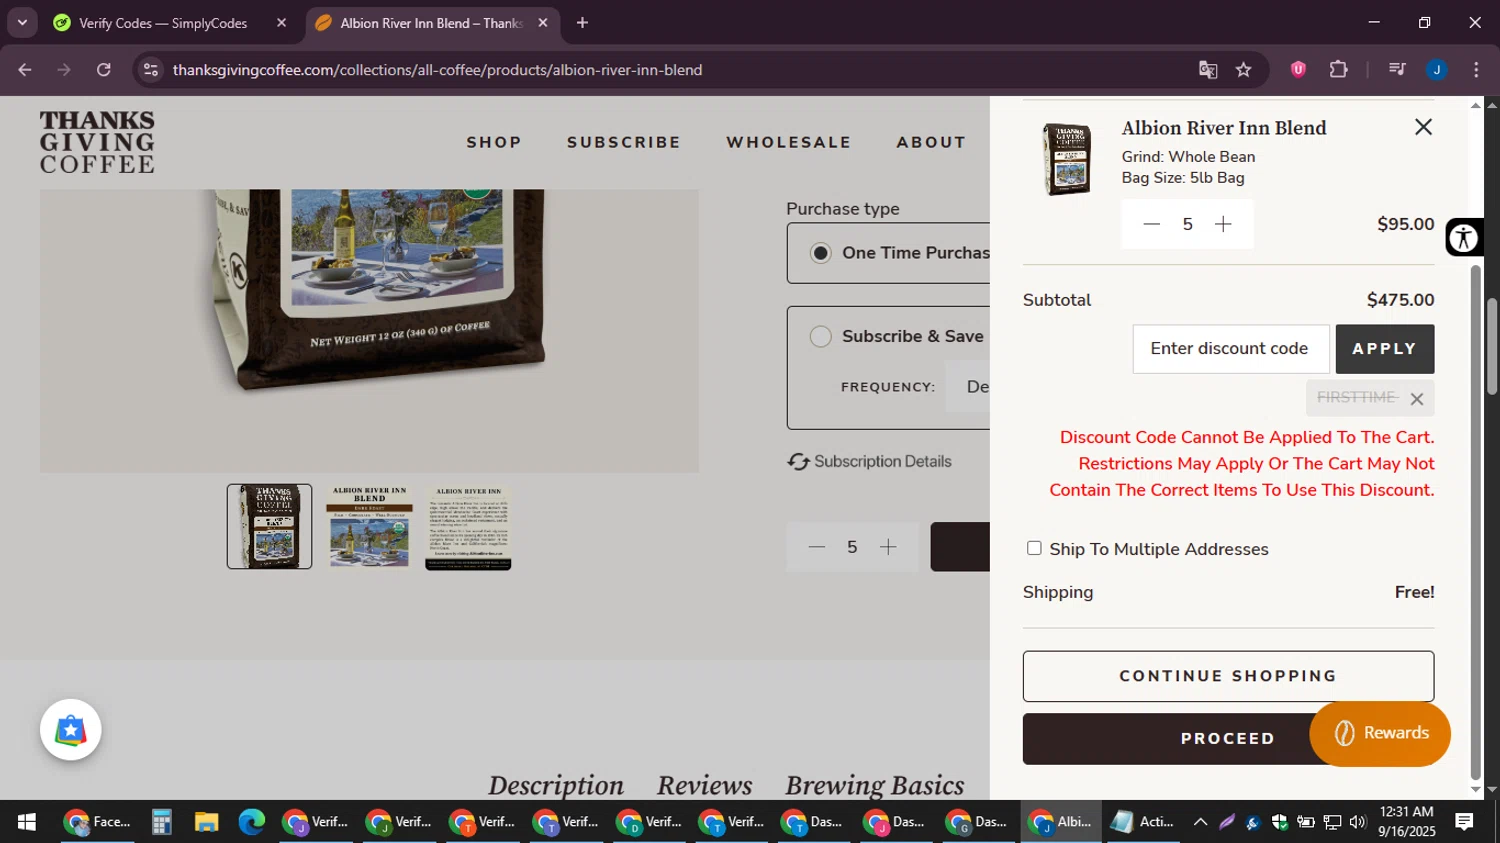Open the SUBSCRIBE menu

624,142
